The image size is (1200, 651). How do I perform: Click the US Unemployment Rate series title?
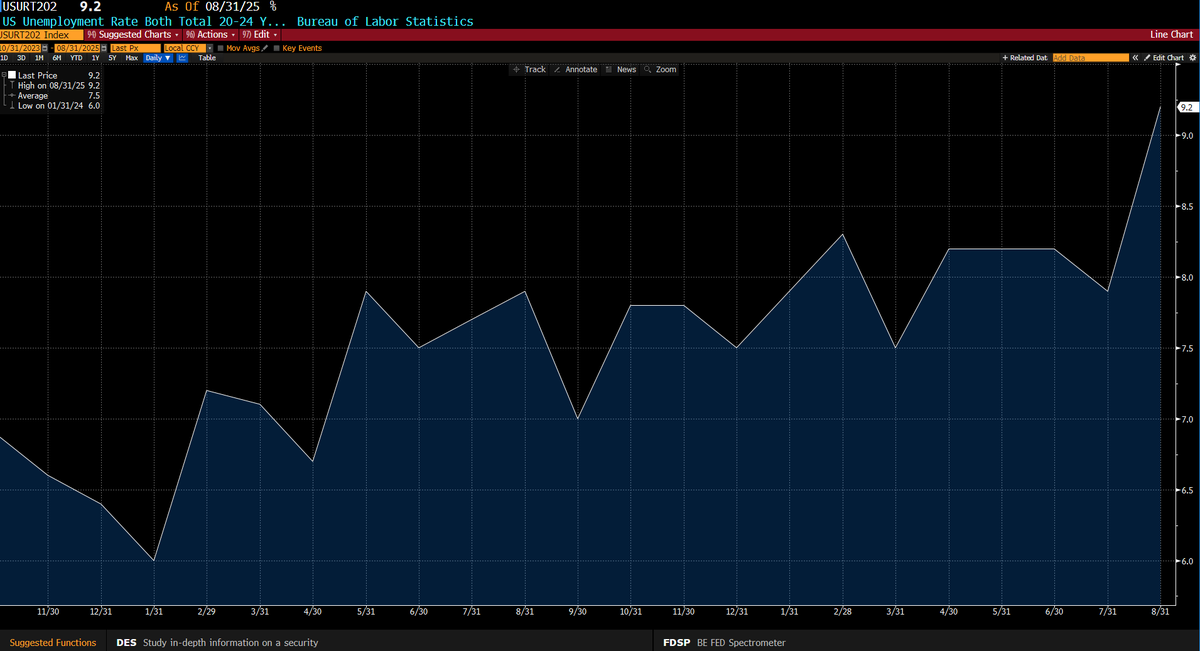tap(142, 21)
